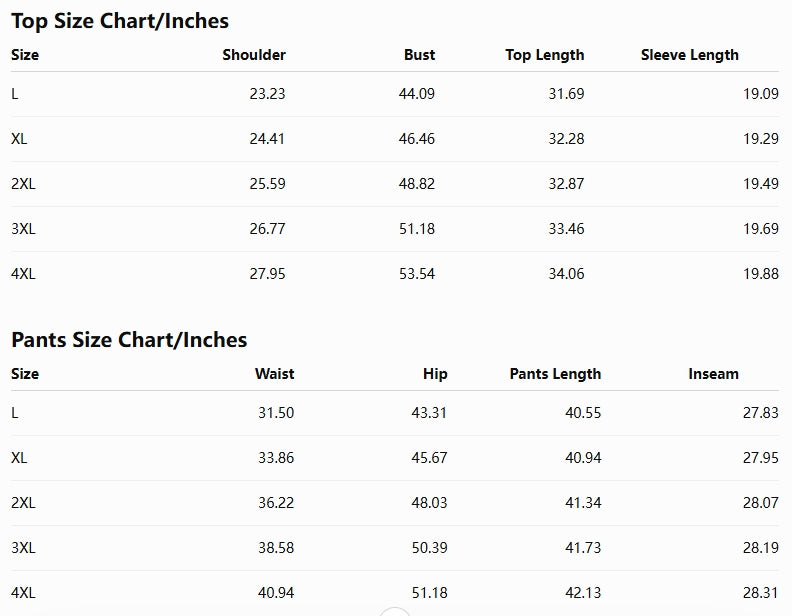Click the bust value 44.09
Viewport: 792px width, 616px height.
(x=417, y=93)
